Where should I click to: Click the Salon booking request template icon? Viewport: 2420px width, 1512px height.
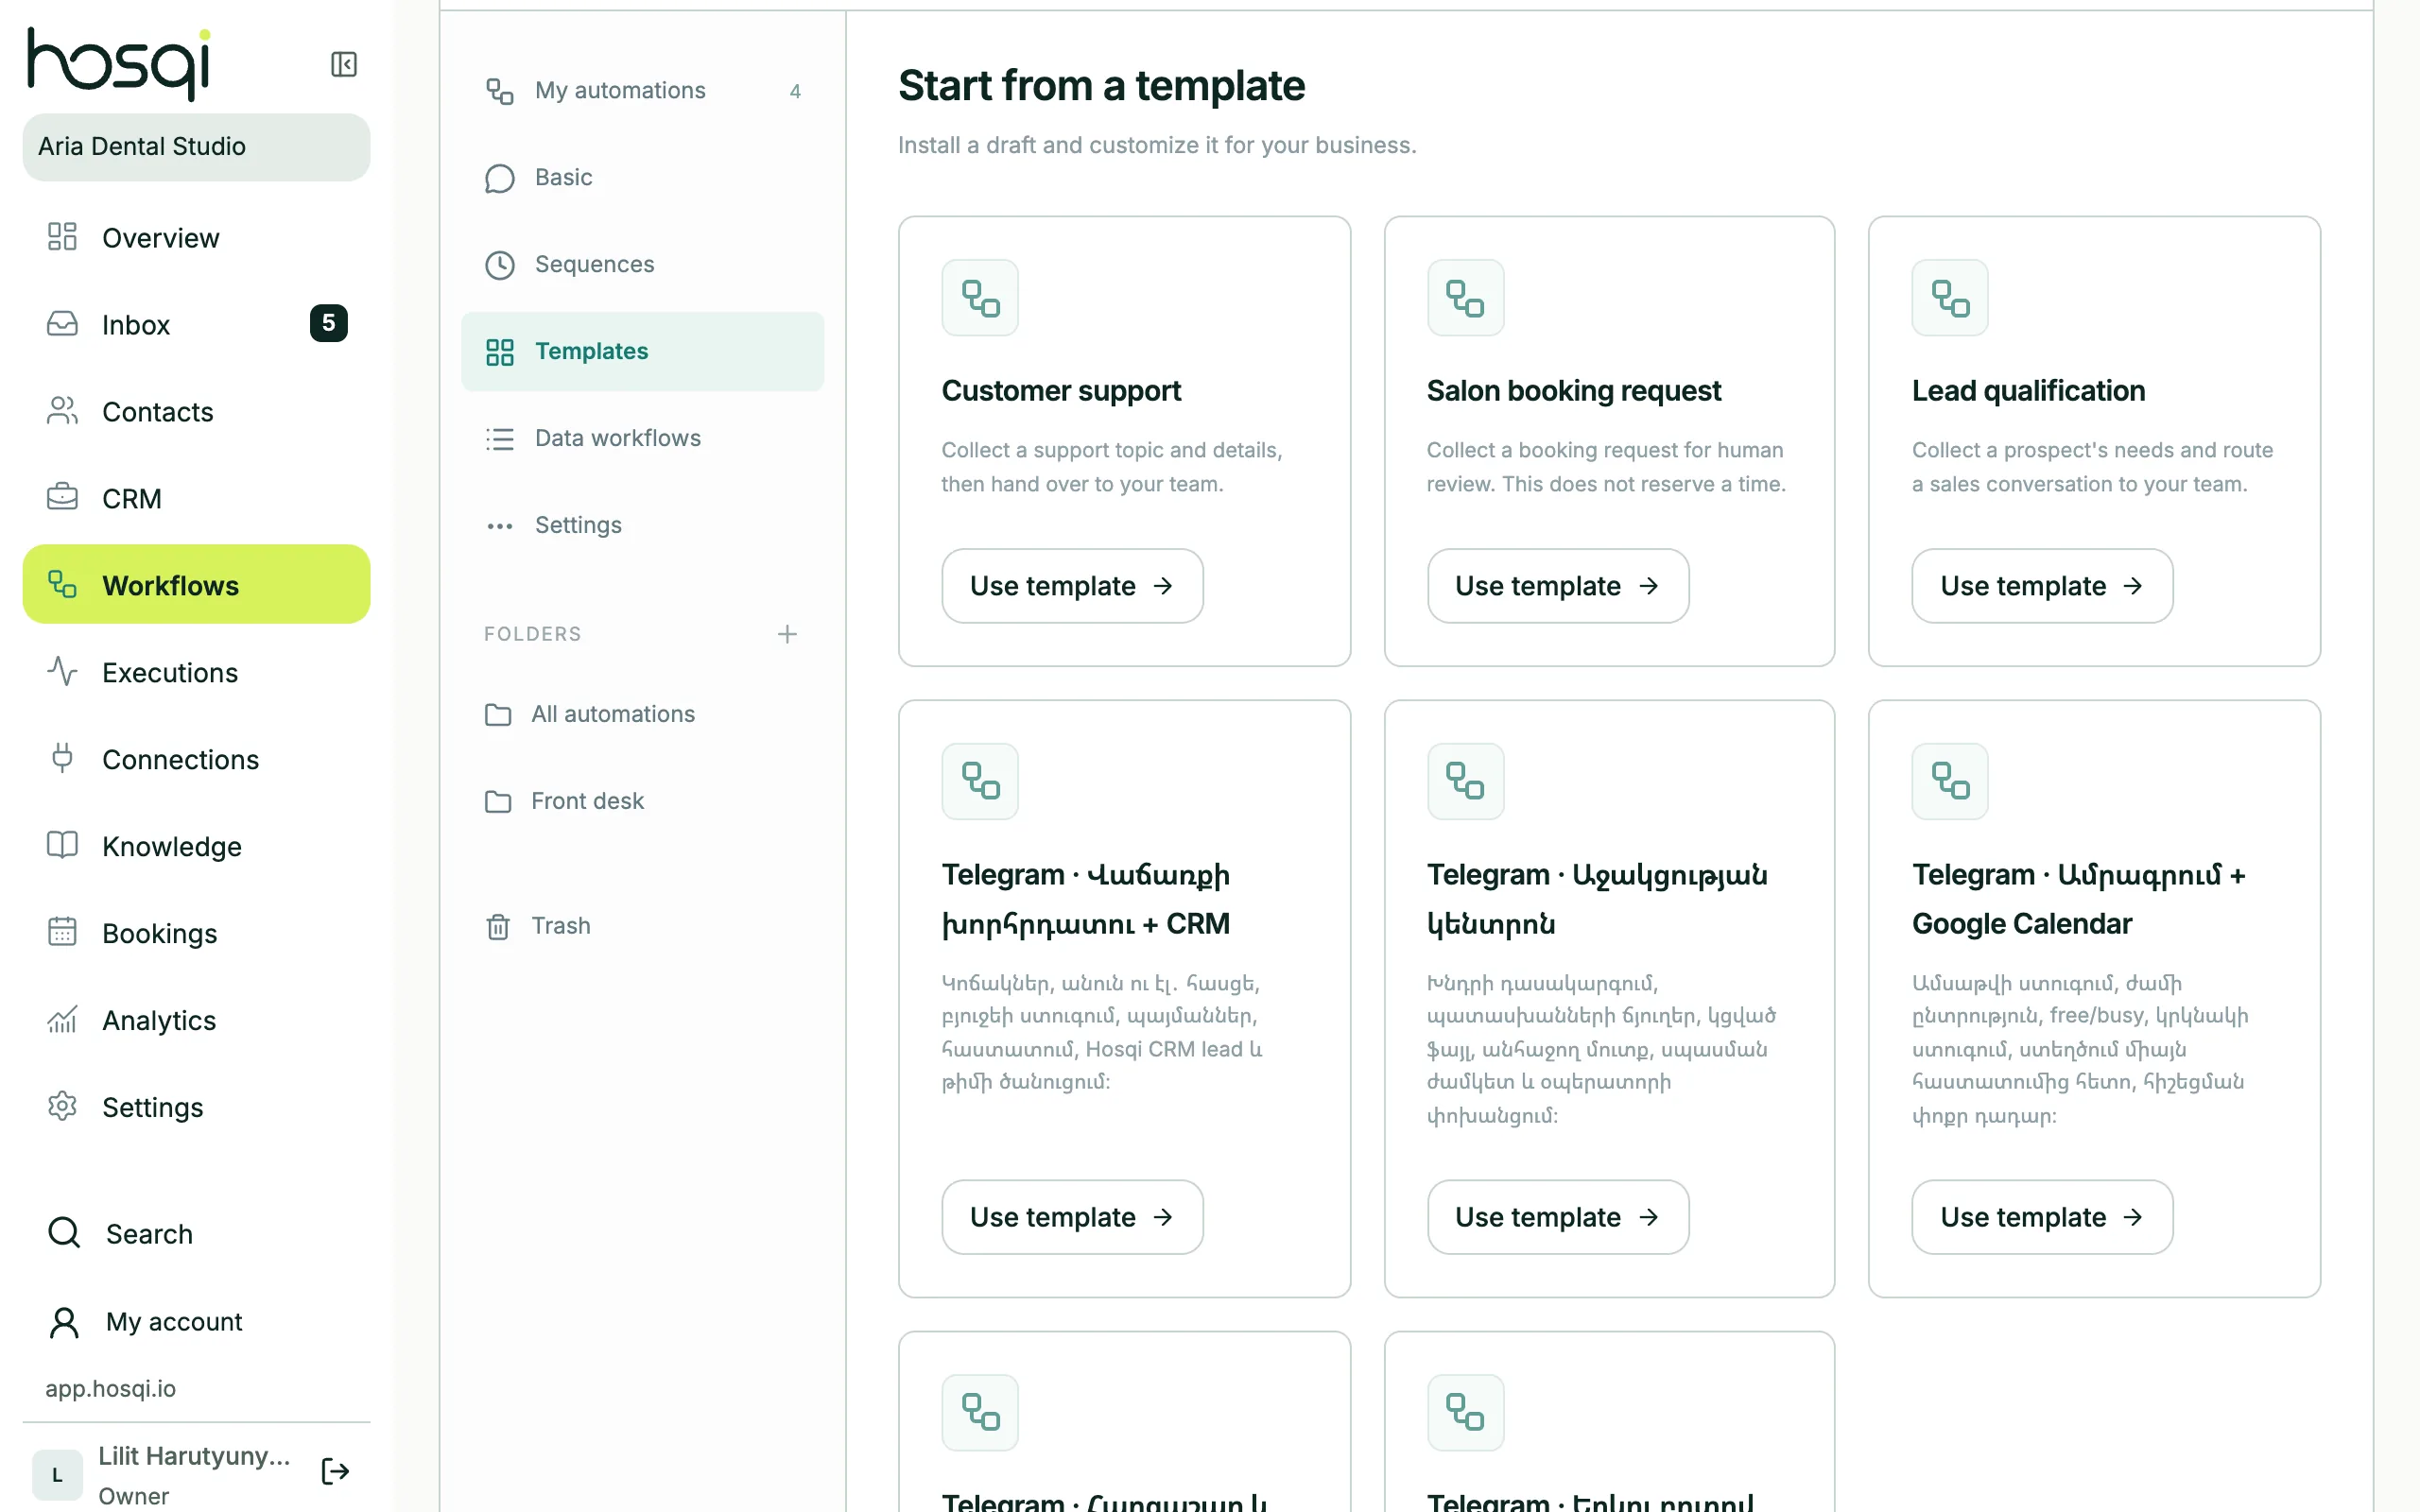[x=1465, y=298]
